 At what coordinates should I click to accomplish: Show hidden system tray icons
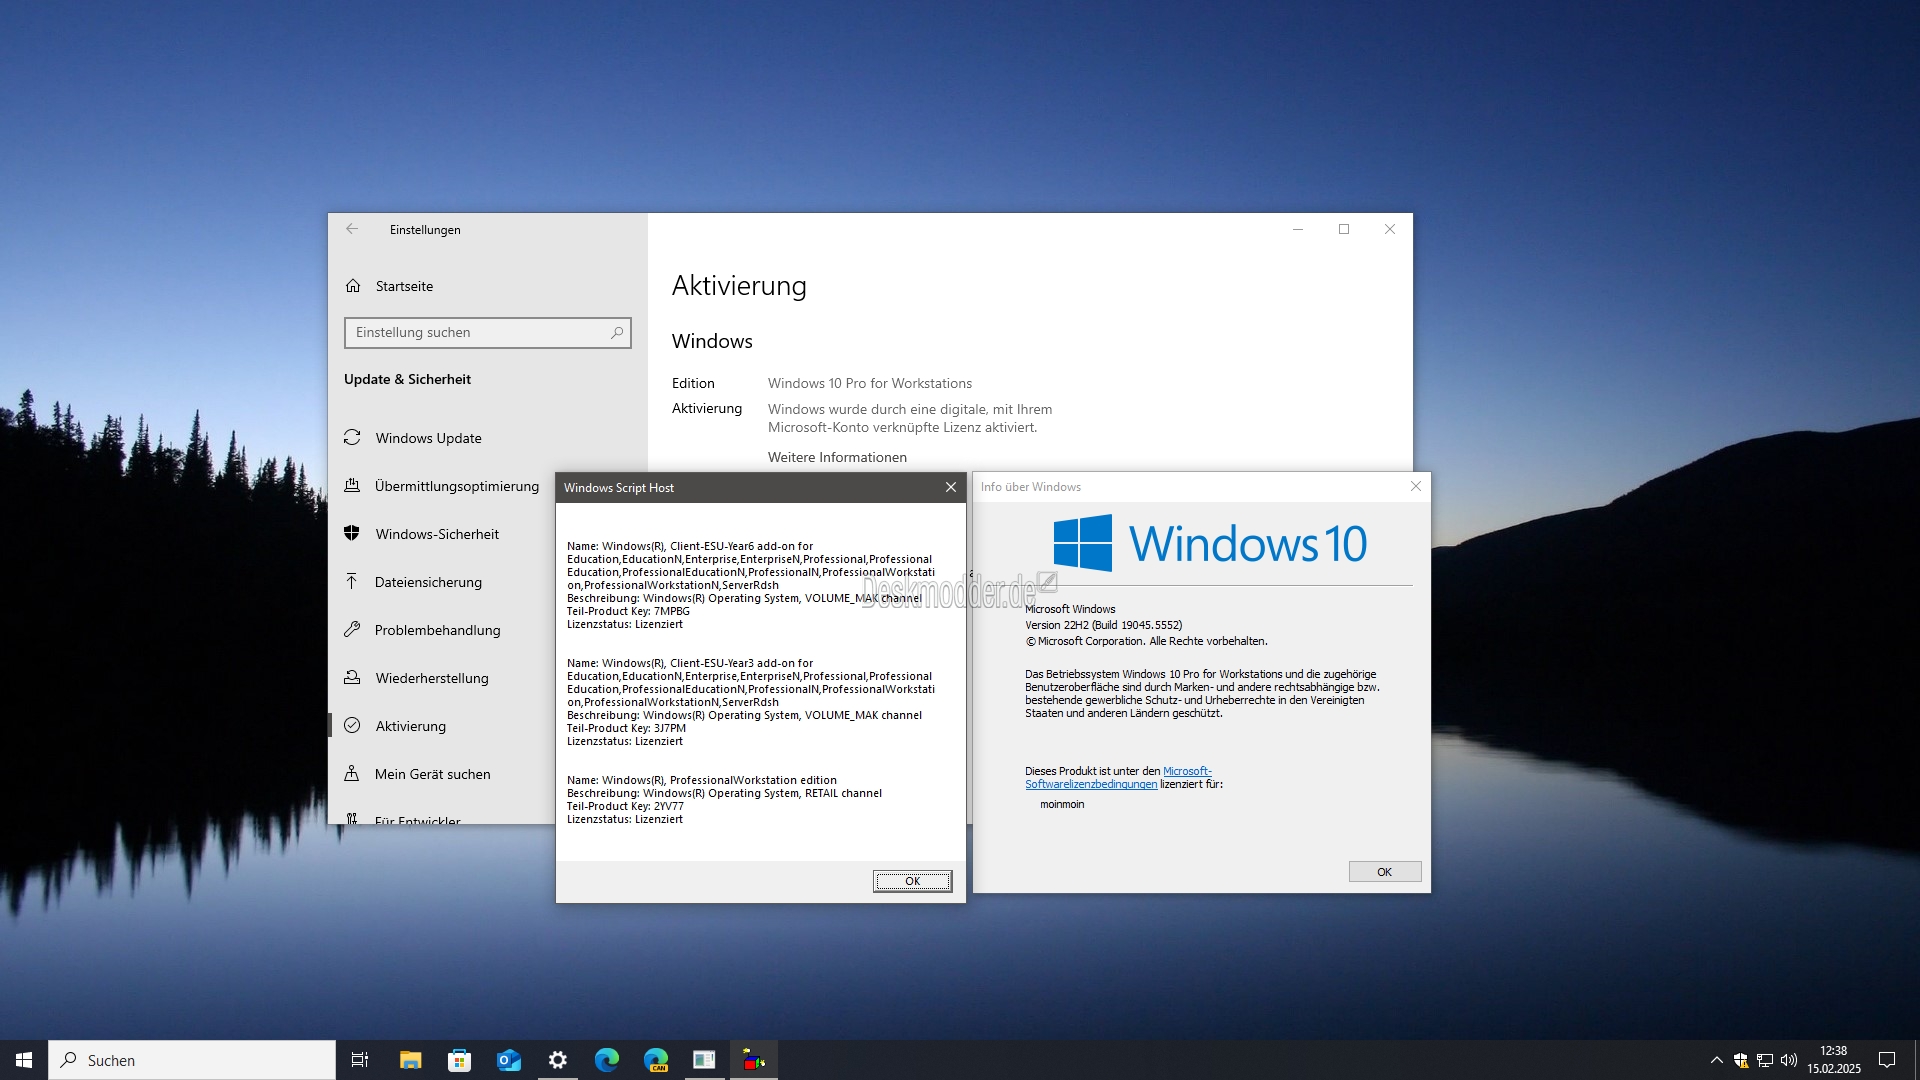tap(1716, 1060)
